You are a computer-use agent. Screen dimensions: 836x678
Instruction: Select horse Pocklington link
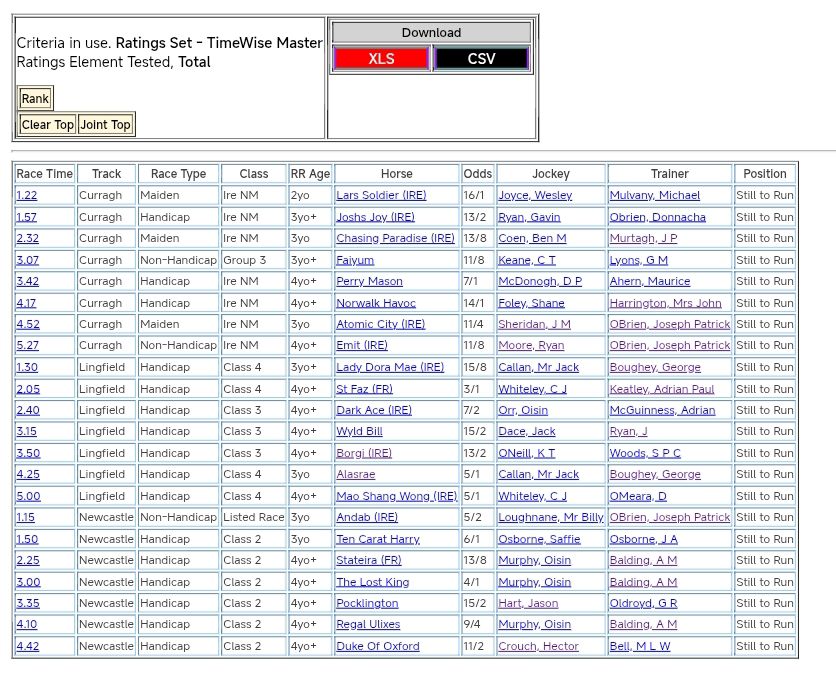pos(367,604)
